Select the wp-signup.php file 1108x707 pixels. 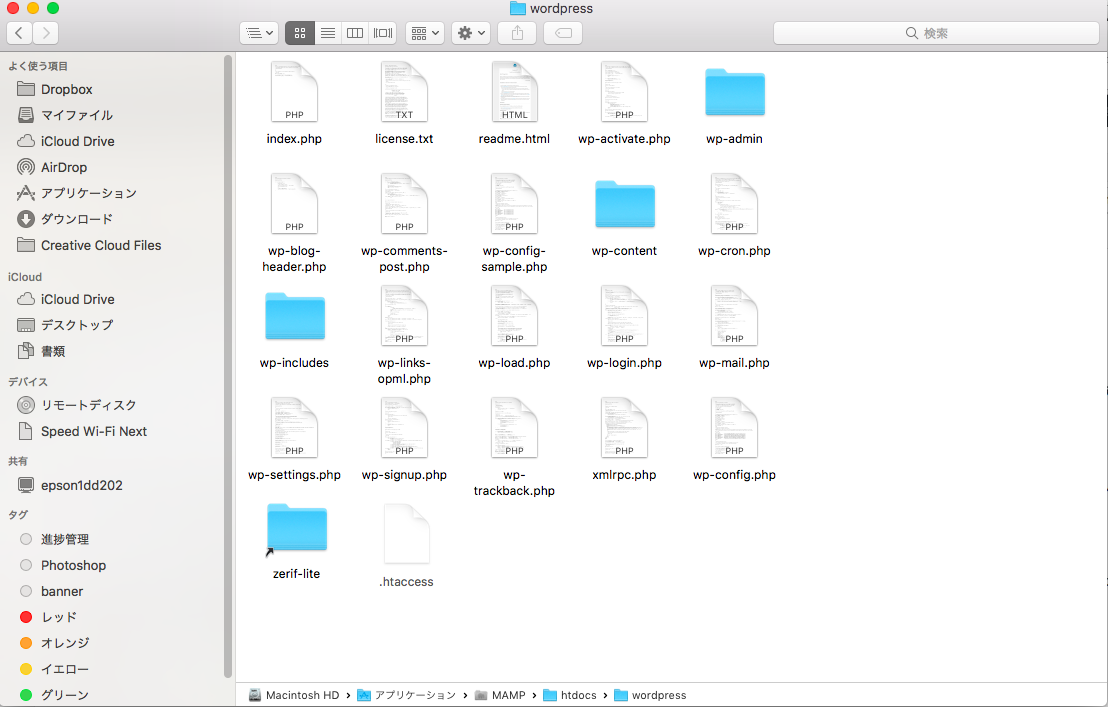pyautogui.click(x=404, y=427)
